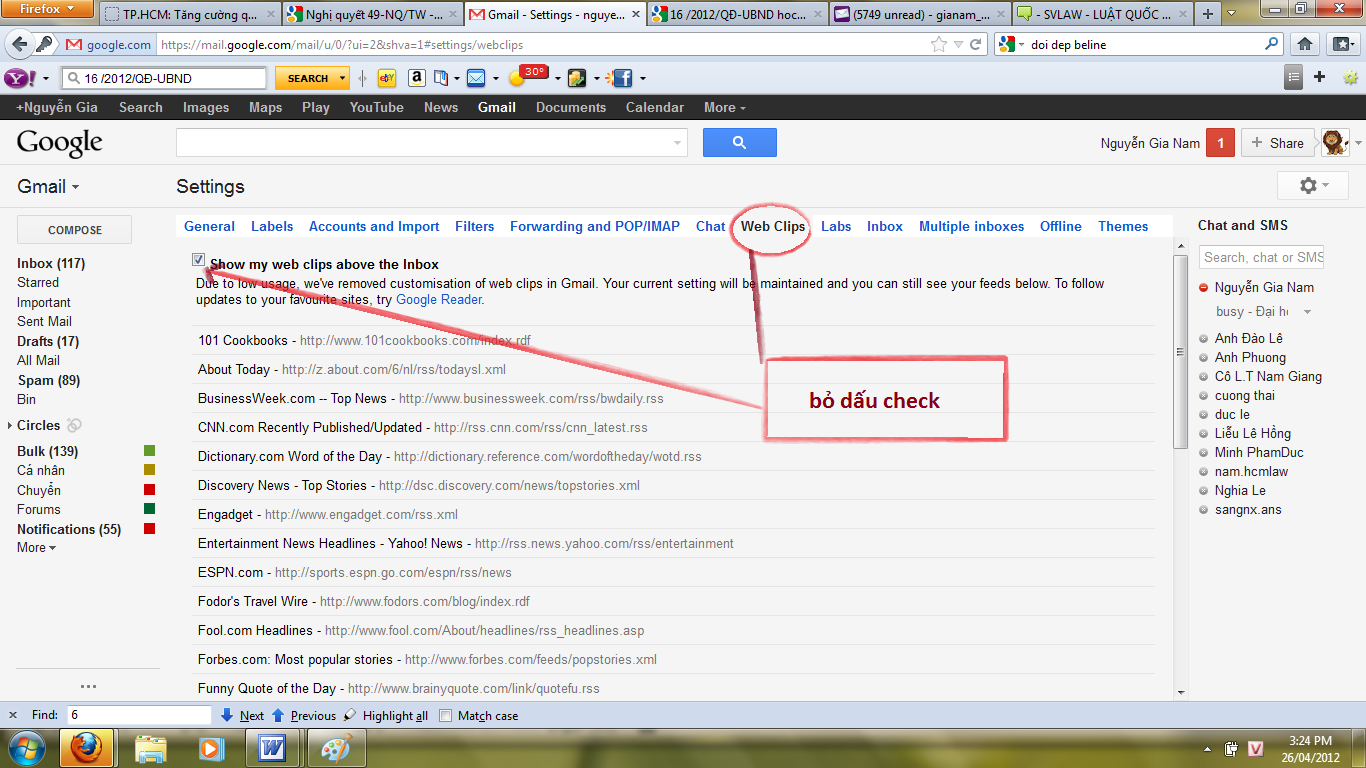Open the list-all-tabs dropdown arrow
The image size is (1366, 768).
tap(1231, 14)
